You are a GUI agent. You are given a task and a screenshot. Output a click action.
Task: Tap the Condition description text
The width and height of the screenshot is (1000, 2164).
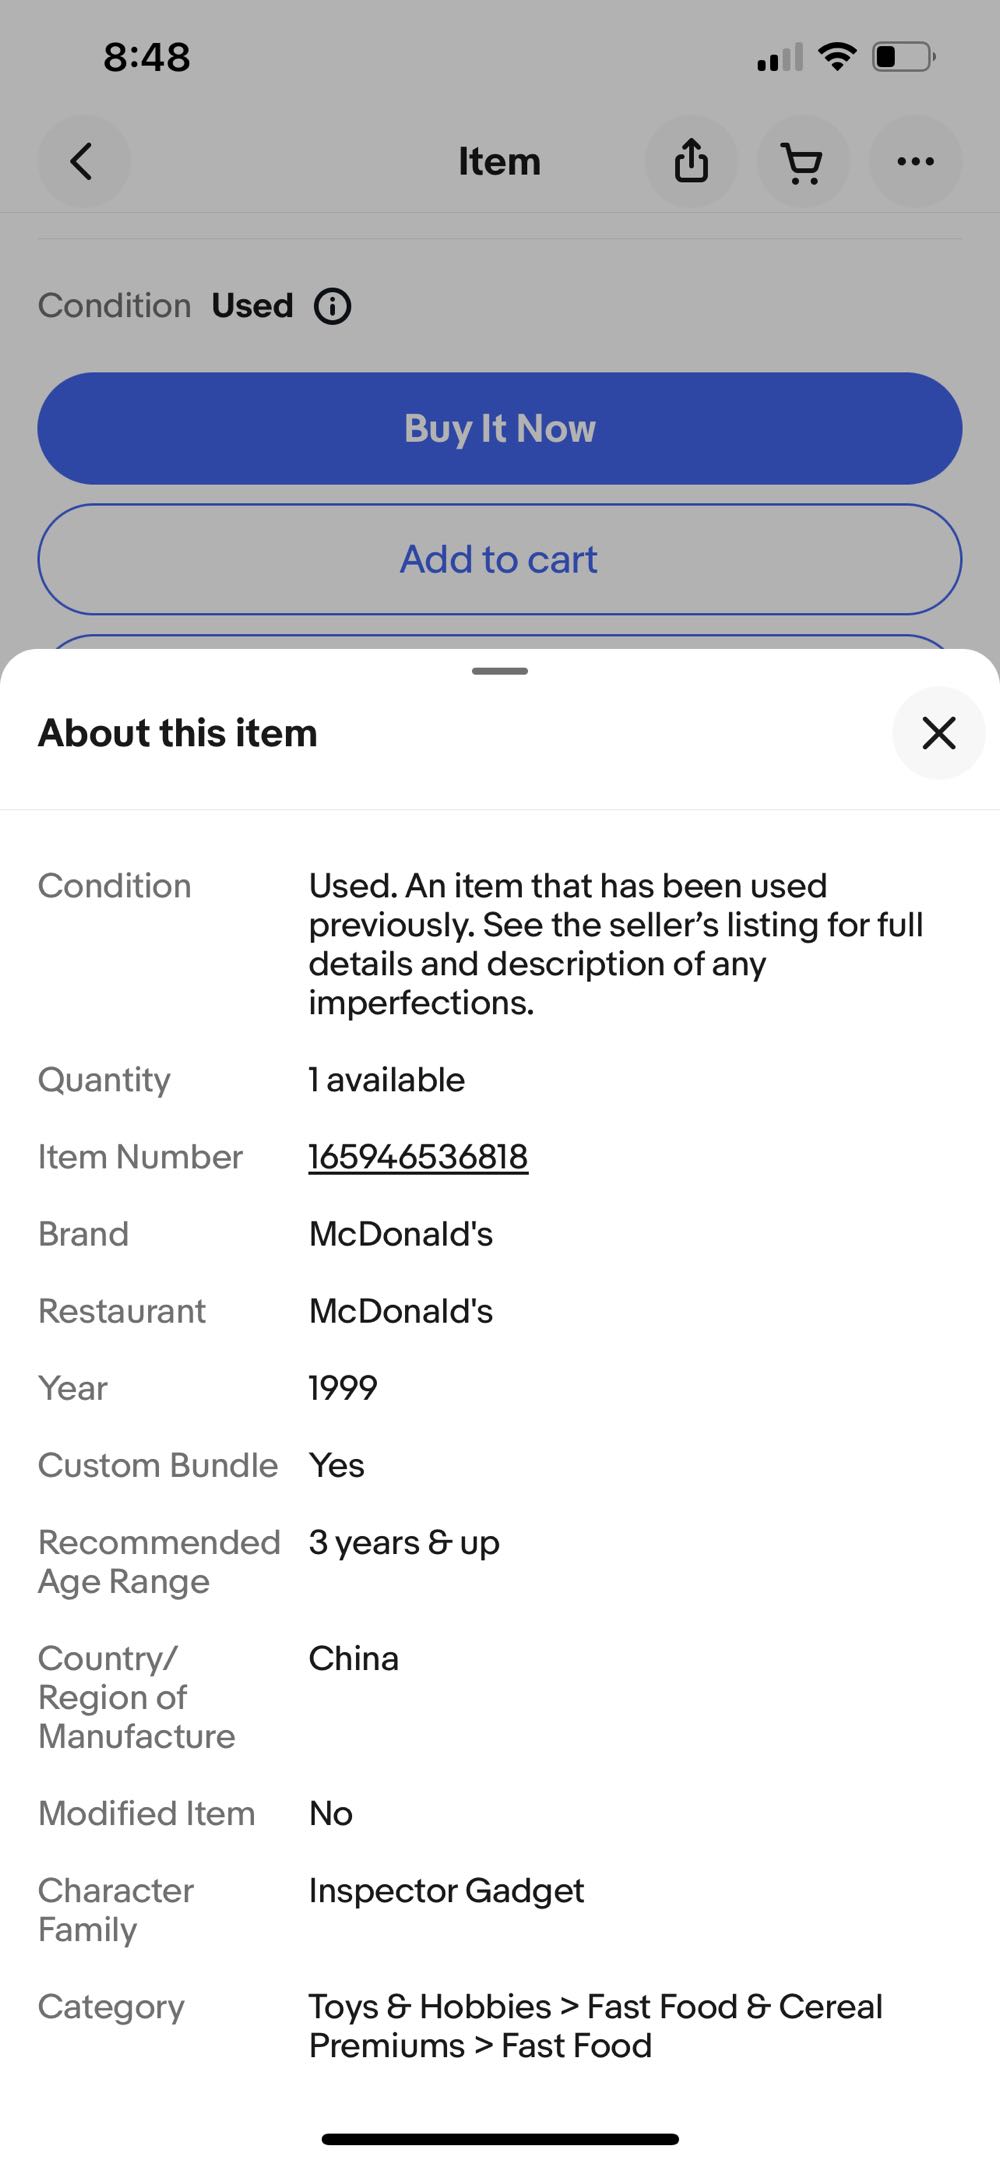coord(615,944)
